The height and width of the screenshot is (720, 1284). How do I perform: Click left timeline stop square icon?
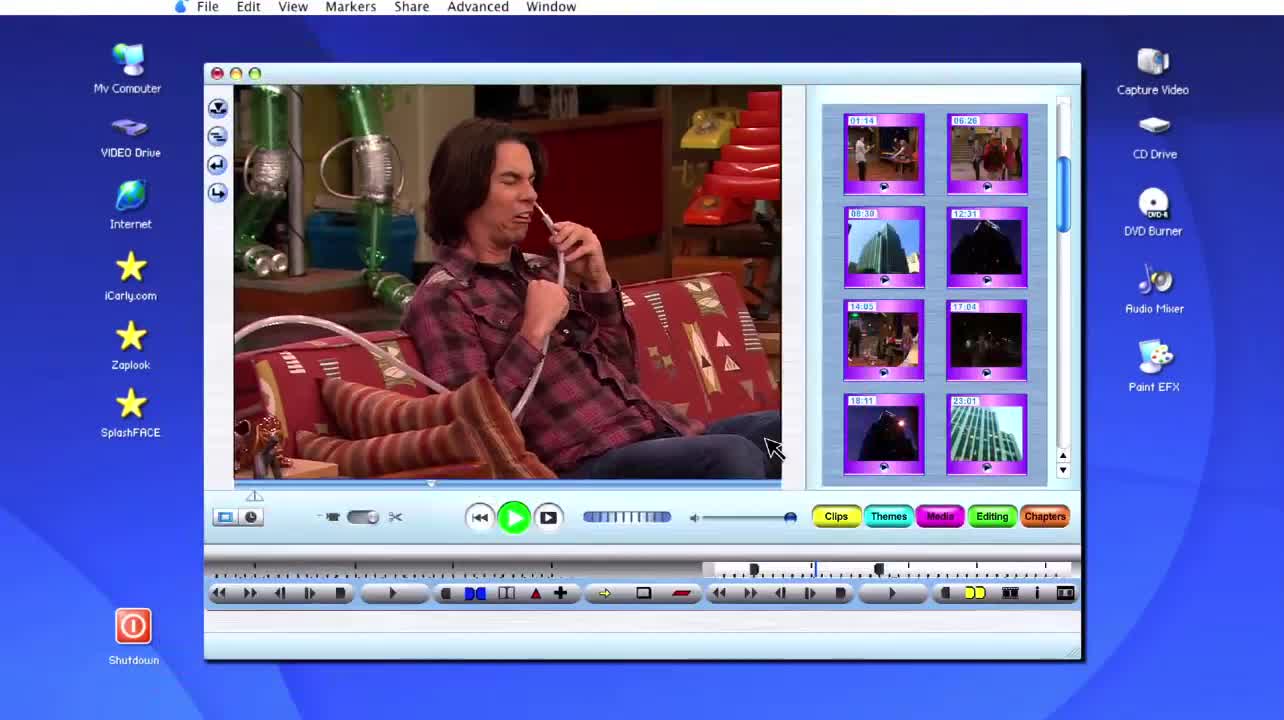pyautogui.click(x=340, y=593)
